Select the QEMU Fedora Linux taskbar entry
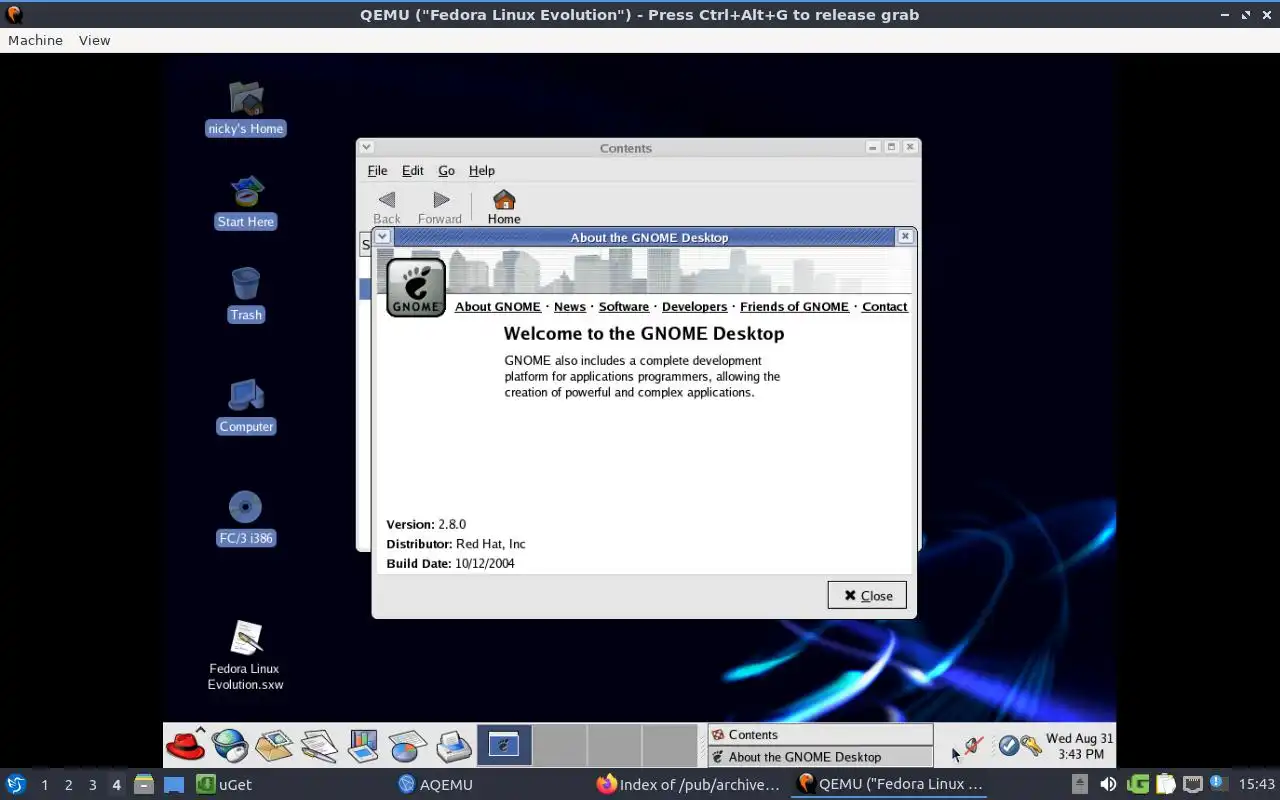 click(x=890, y=785)
